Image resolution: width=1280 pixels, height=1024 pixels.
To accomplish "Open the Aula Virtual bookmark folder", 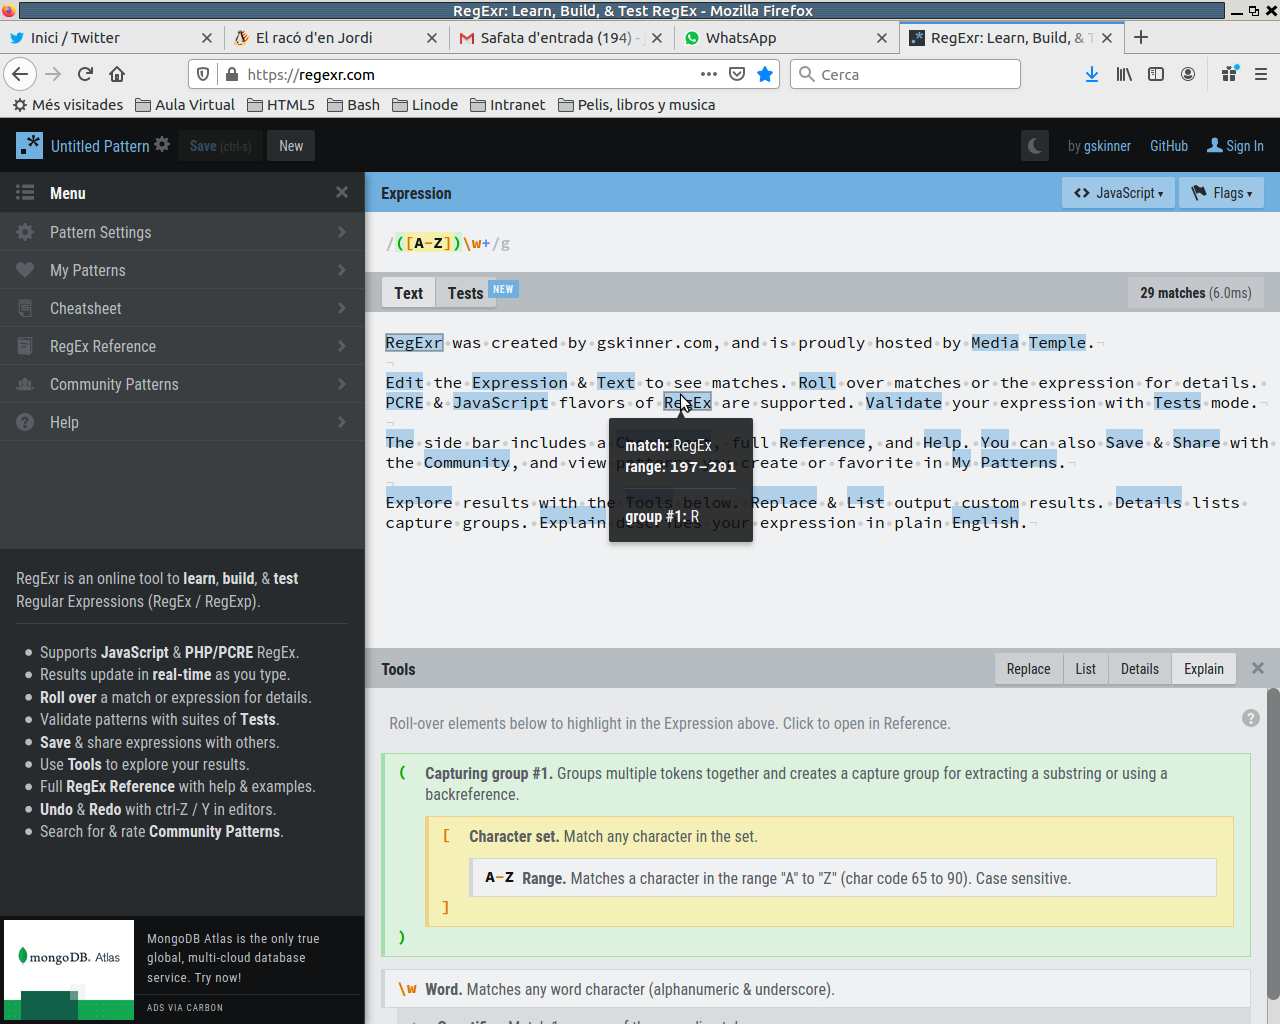I will (185, 105).
